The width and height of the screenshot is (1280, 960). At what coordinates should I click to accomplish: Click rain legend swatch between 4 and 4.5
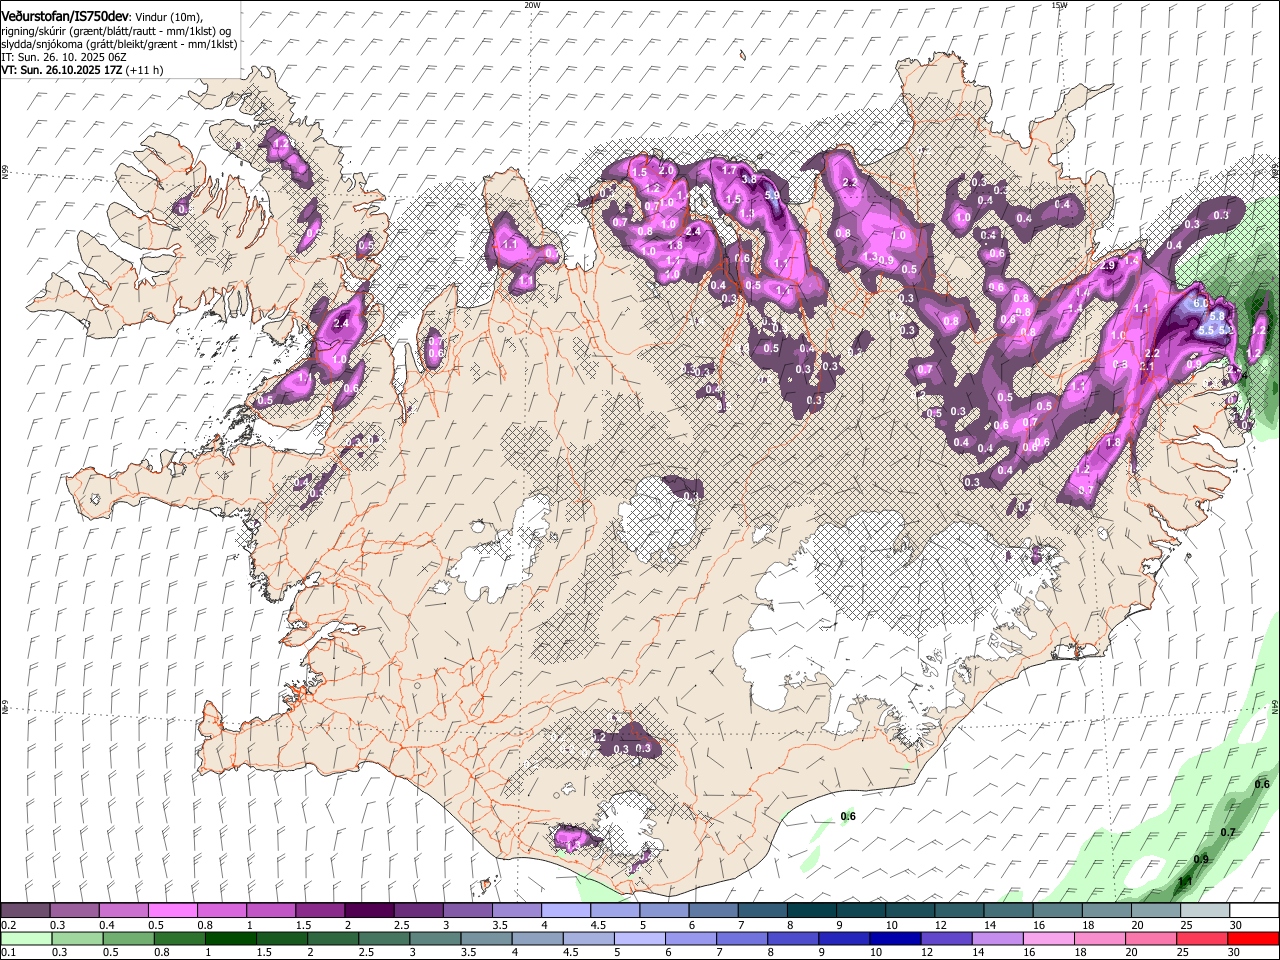click(x=538, y=938)
